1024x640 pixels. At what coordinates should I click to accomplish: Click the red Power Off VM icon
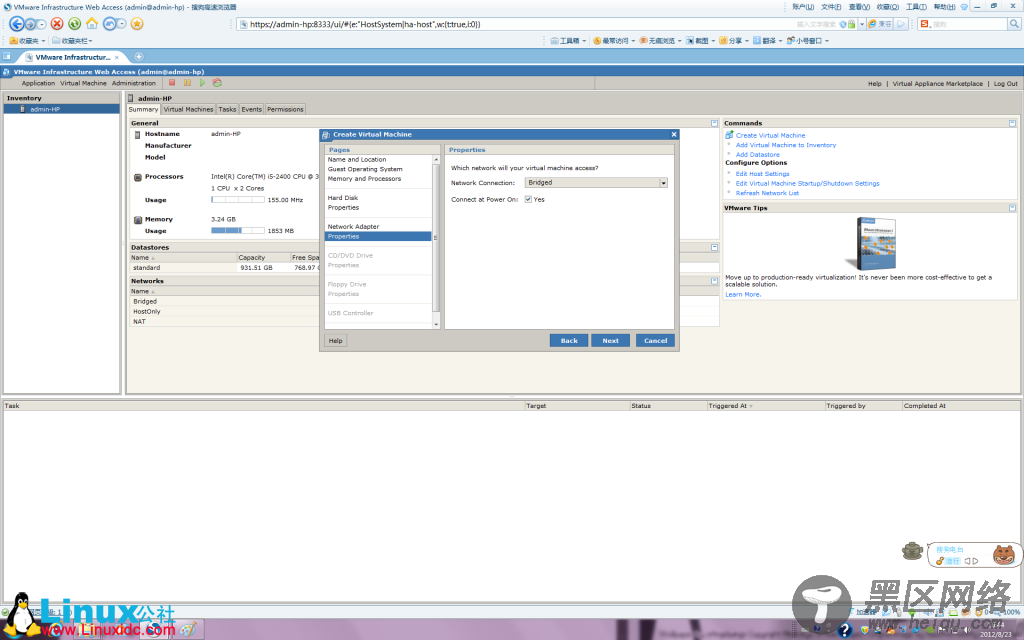pyautogui.click(x=172, y=83)
